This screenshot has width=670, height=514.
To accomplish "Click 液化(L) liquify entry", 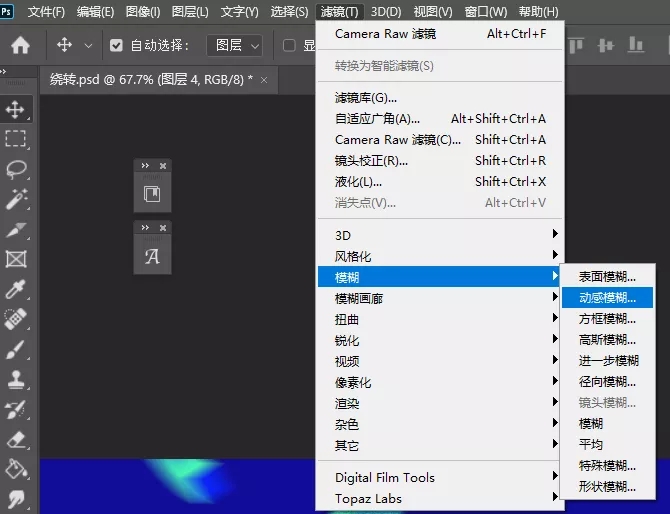I will click(x=440, y=182).
